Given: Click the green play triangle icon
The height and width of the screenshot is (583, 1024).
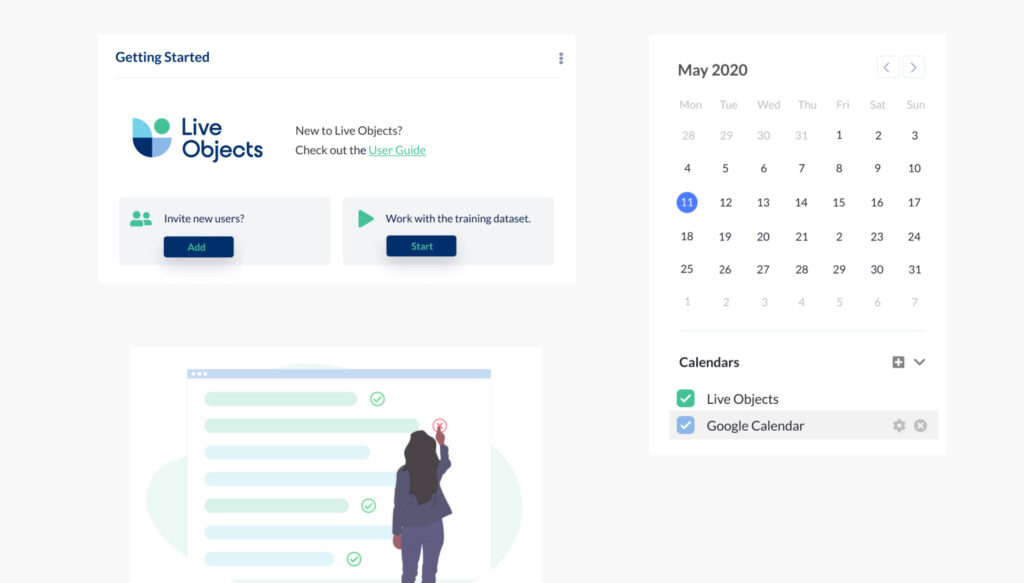Looking at the screenshot, I should 366,218.
